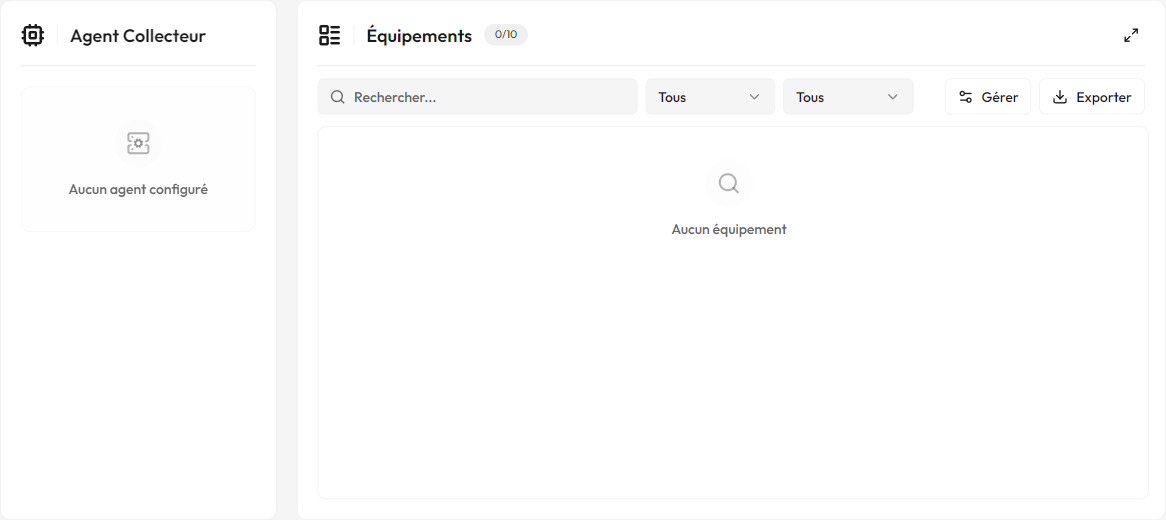Click the Équipements heading
Screen dimensions: 1166x520
[419, 36]
